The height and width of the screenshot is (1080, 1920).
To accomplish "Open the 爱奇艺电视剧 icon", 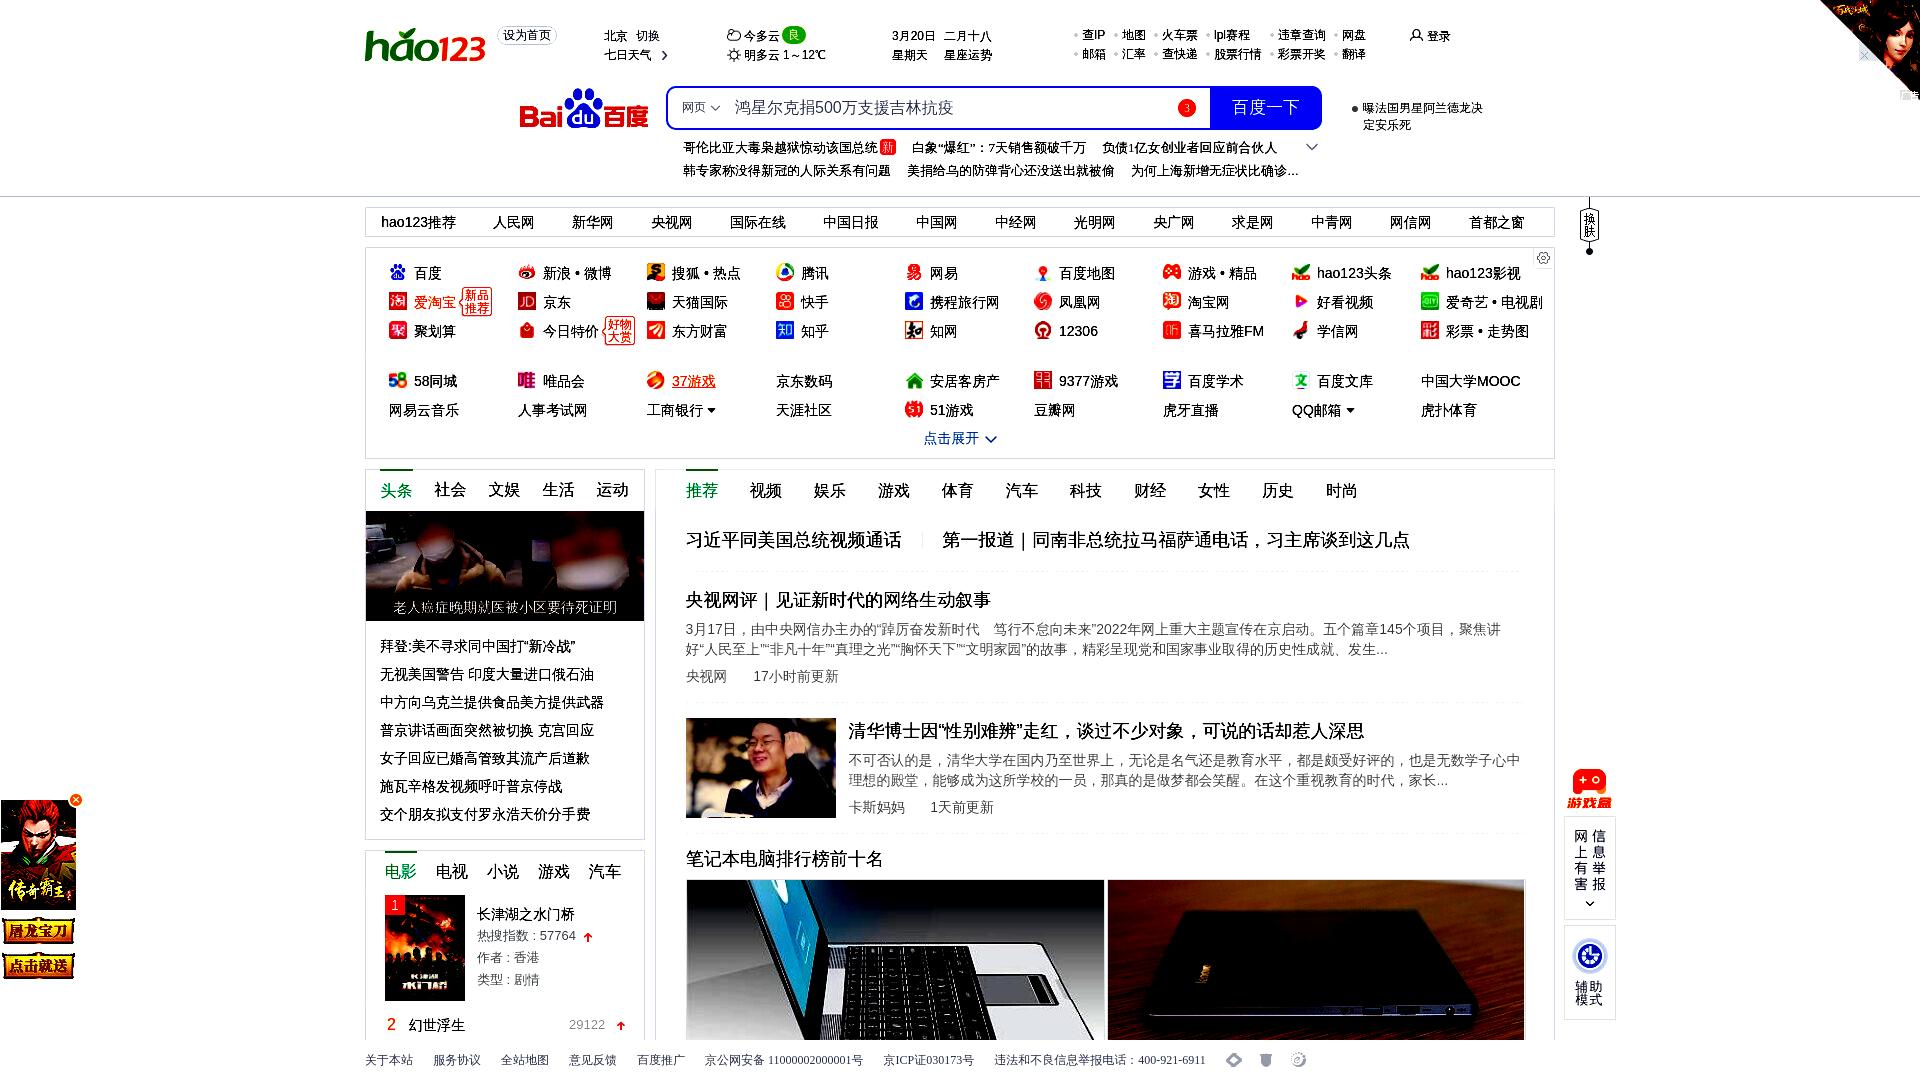I will coord(1430,301).
